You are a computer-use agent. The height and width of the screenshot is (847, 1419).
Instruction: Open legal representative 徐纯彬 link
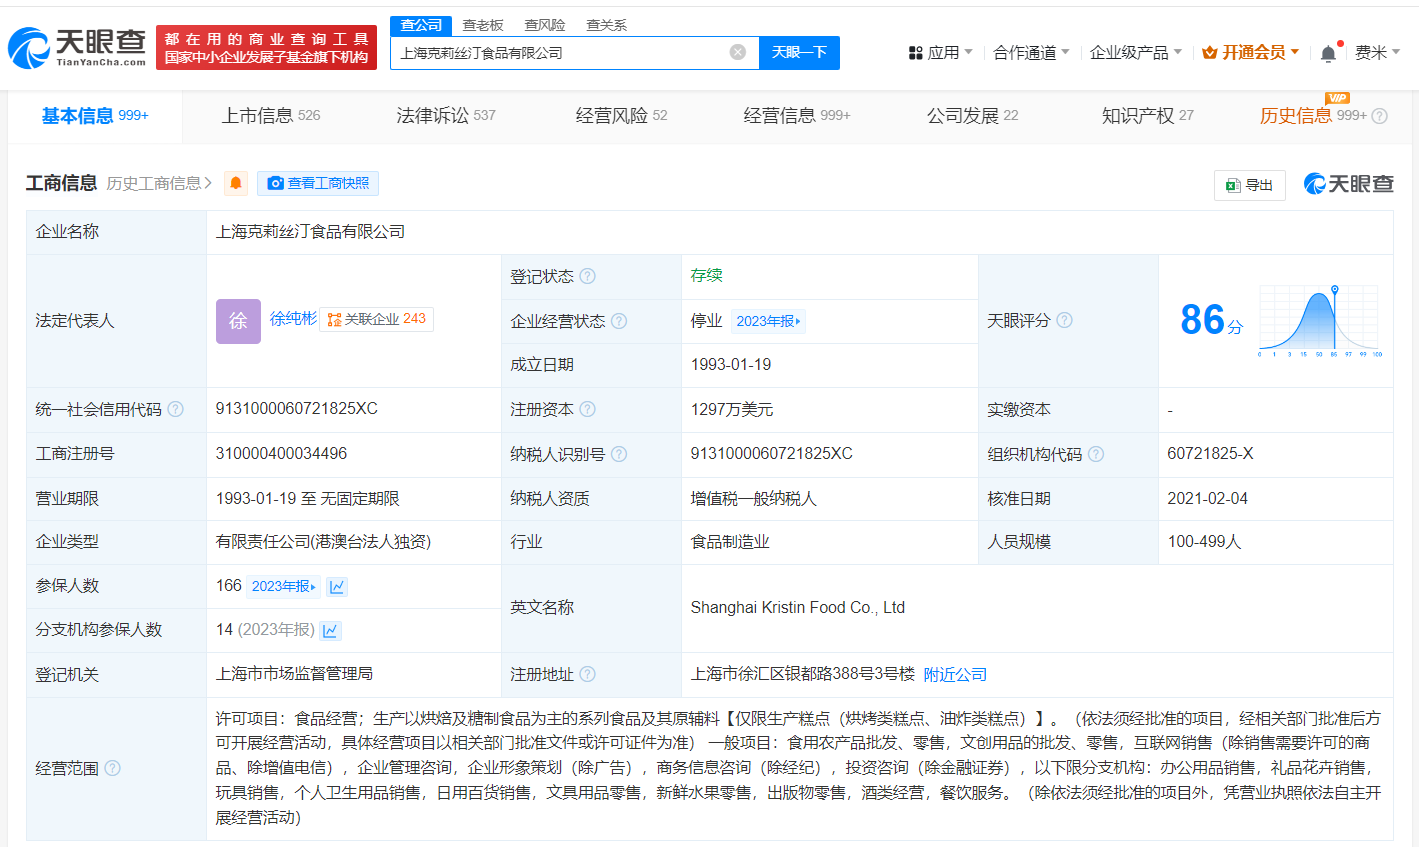tap(293, 318)
